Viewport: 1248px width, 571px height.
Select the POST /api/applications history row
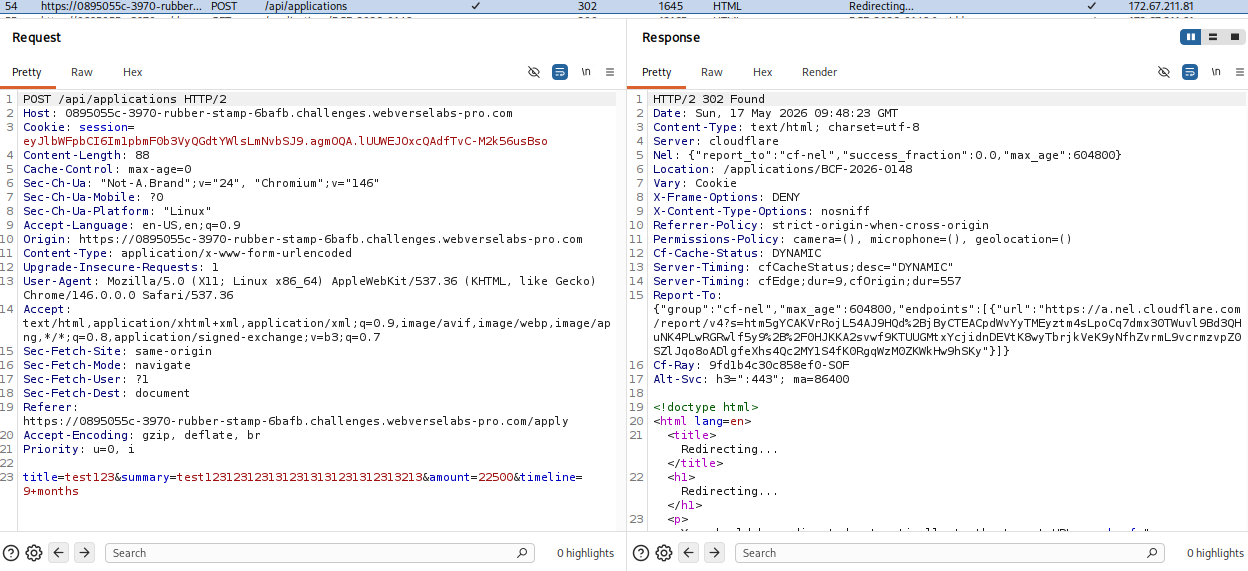point(624,6)
